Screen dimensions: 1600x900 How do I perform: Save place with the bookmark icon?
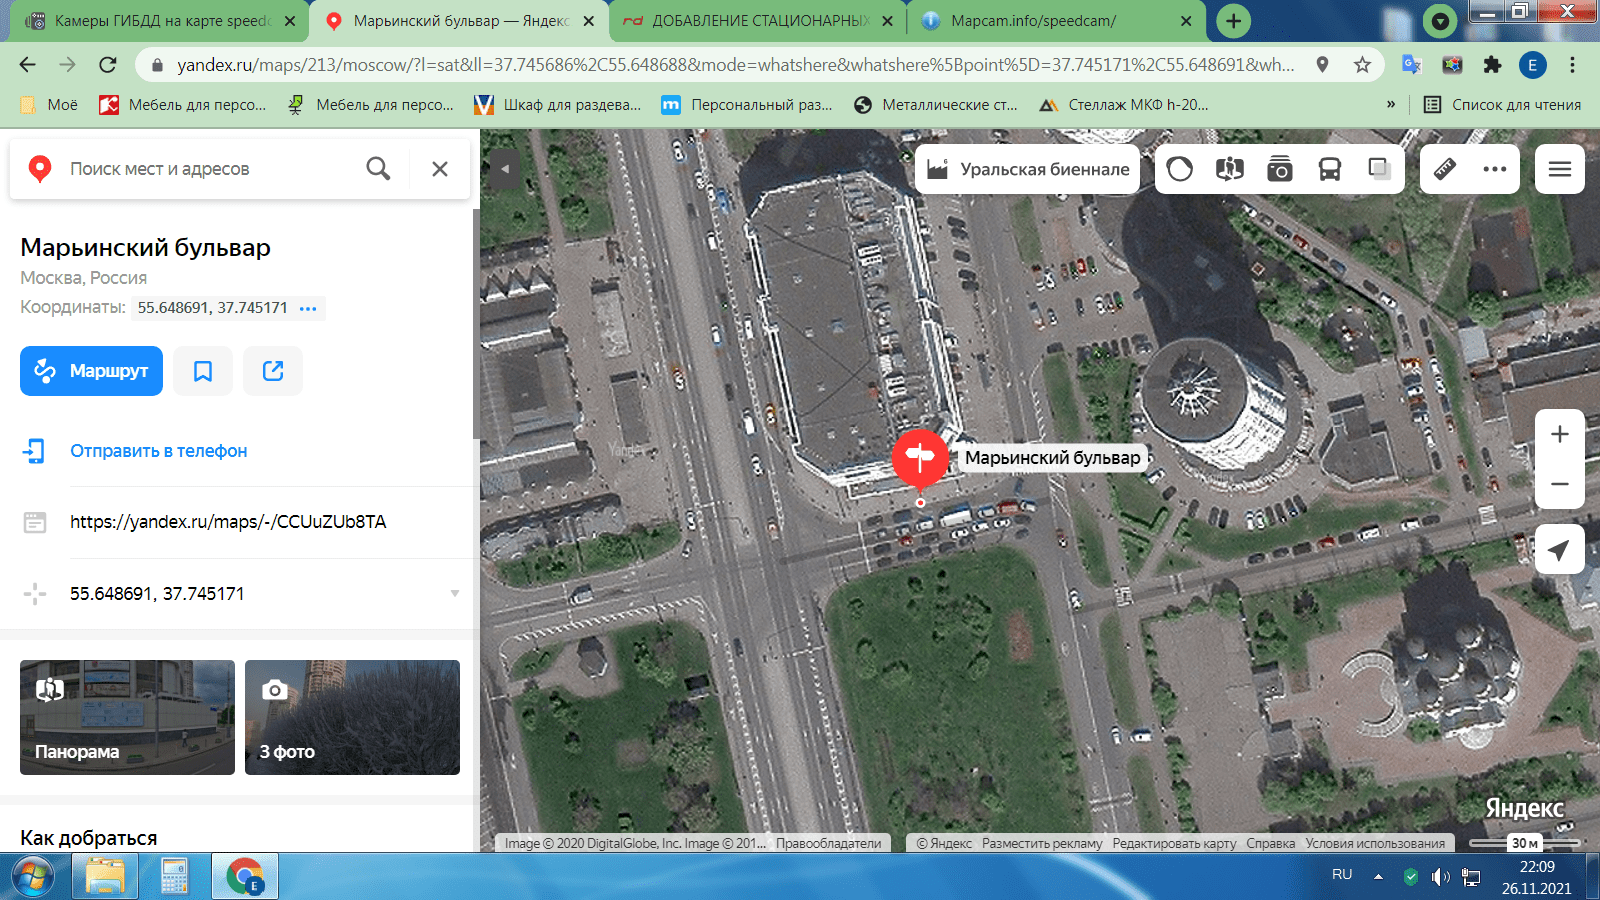203,371
